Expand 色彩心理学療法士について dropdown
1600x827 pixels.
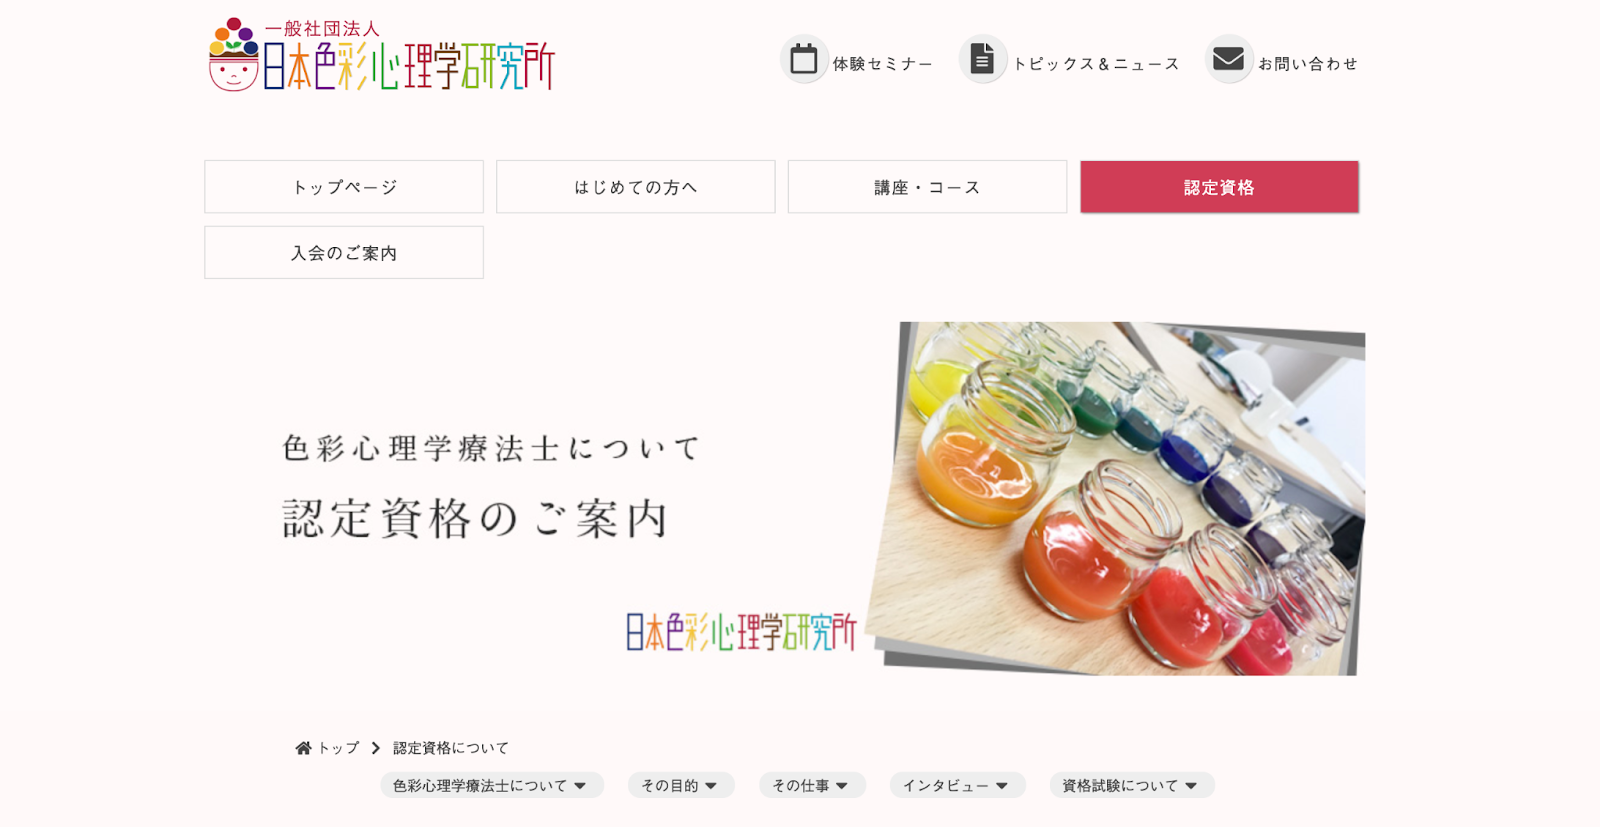point(492,785)
